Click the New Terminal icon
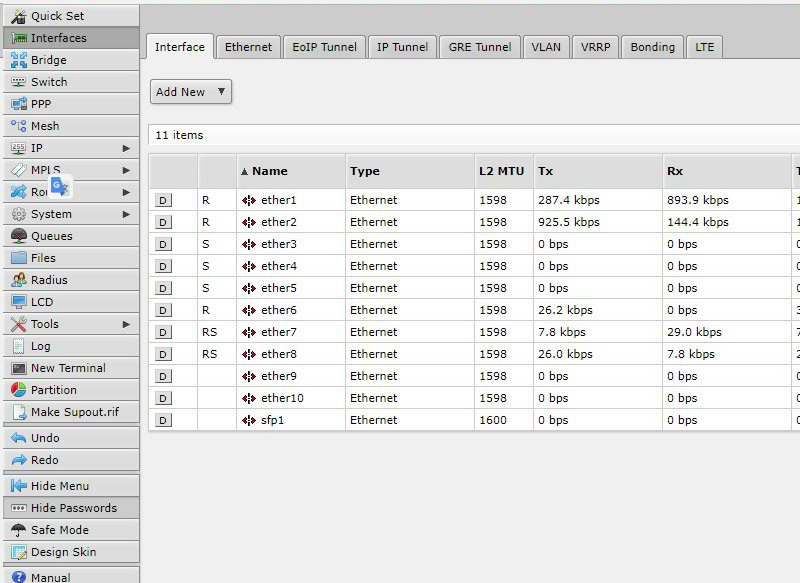 point(18,368)
